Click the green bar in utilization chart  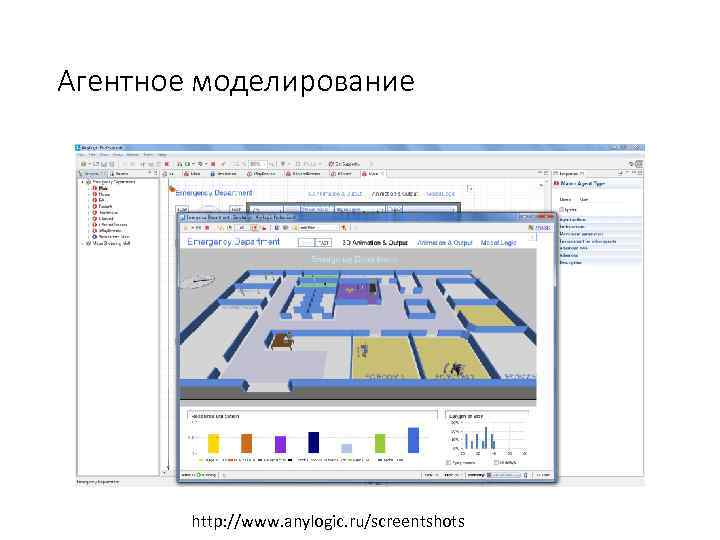(x=380, y=444)
